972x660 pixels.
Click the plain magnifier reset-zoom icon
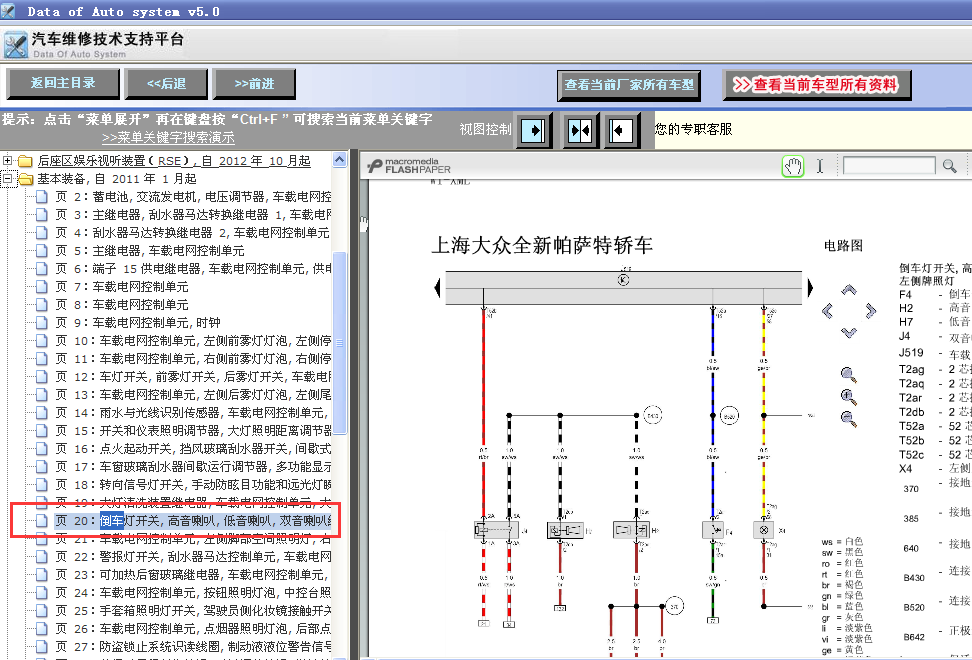849,375
